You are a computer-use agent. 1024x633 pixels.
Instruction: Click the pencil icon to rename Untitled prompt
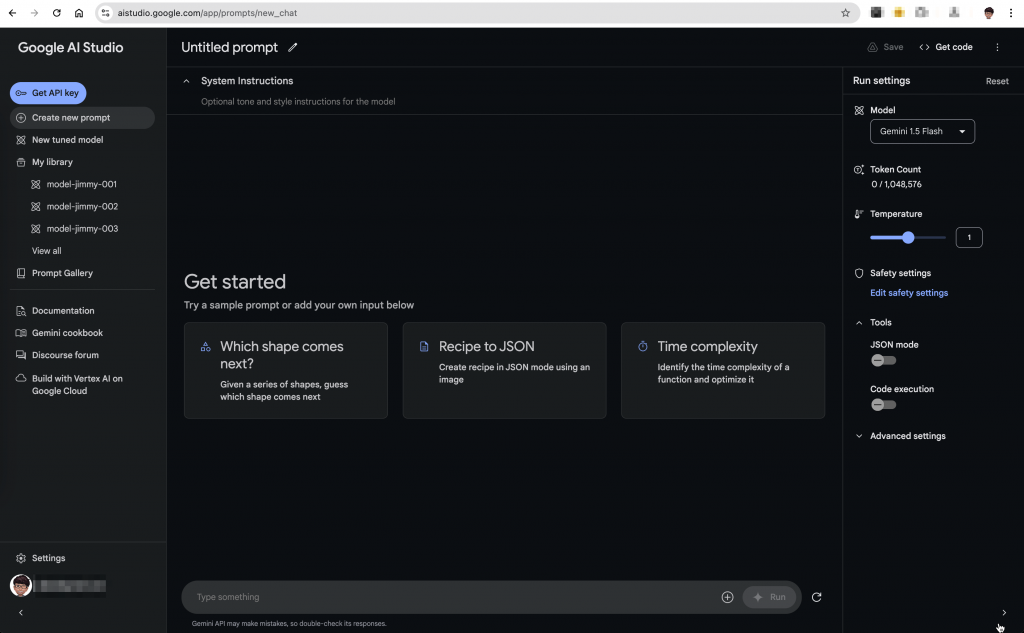(293, 47)
